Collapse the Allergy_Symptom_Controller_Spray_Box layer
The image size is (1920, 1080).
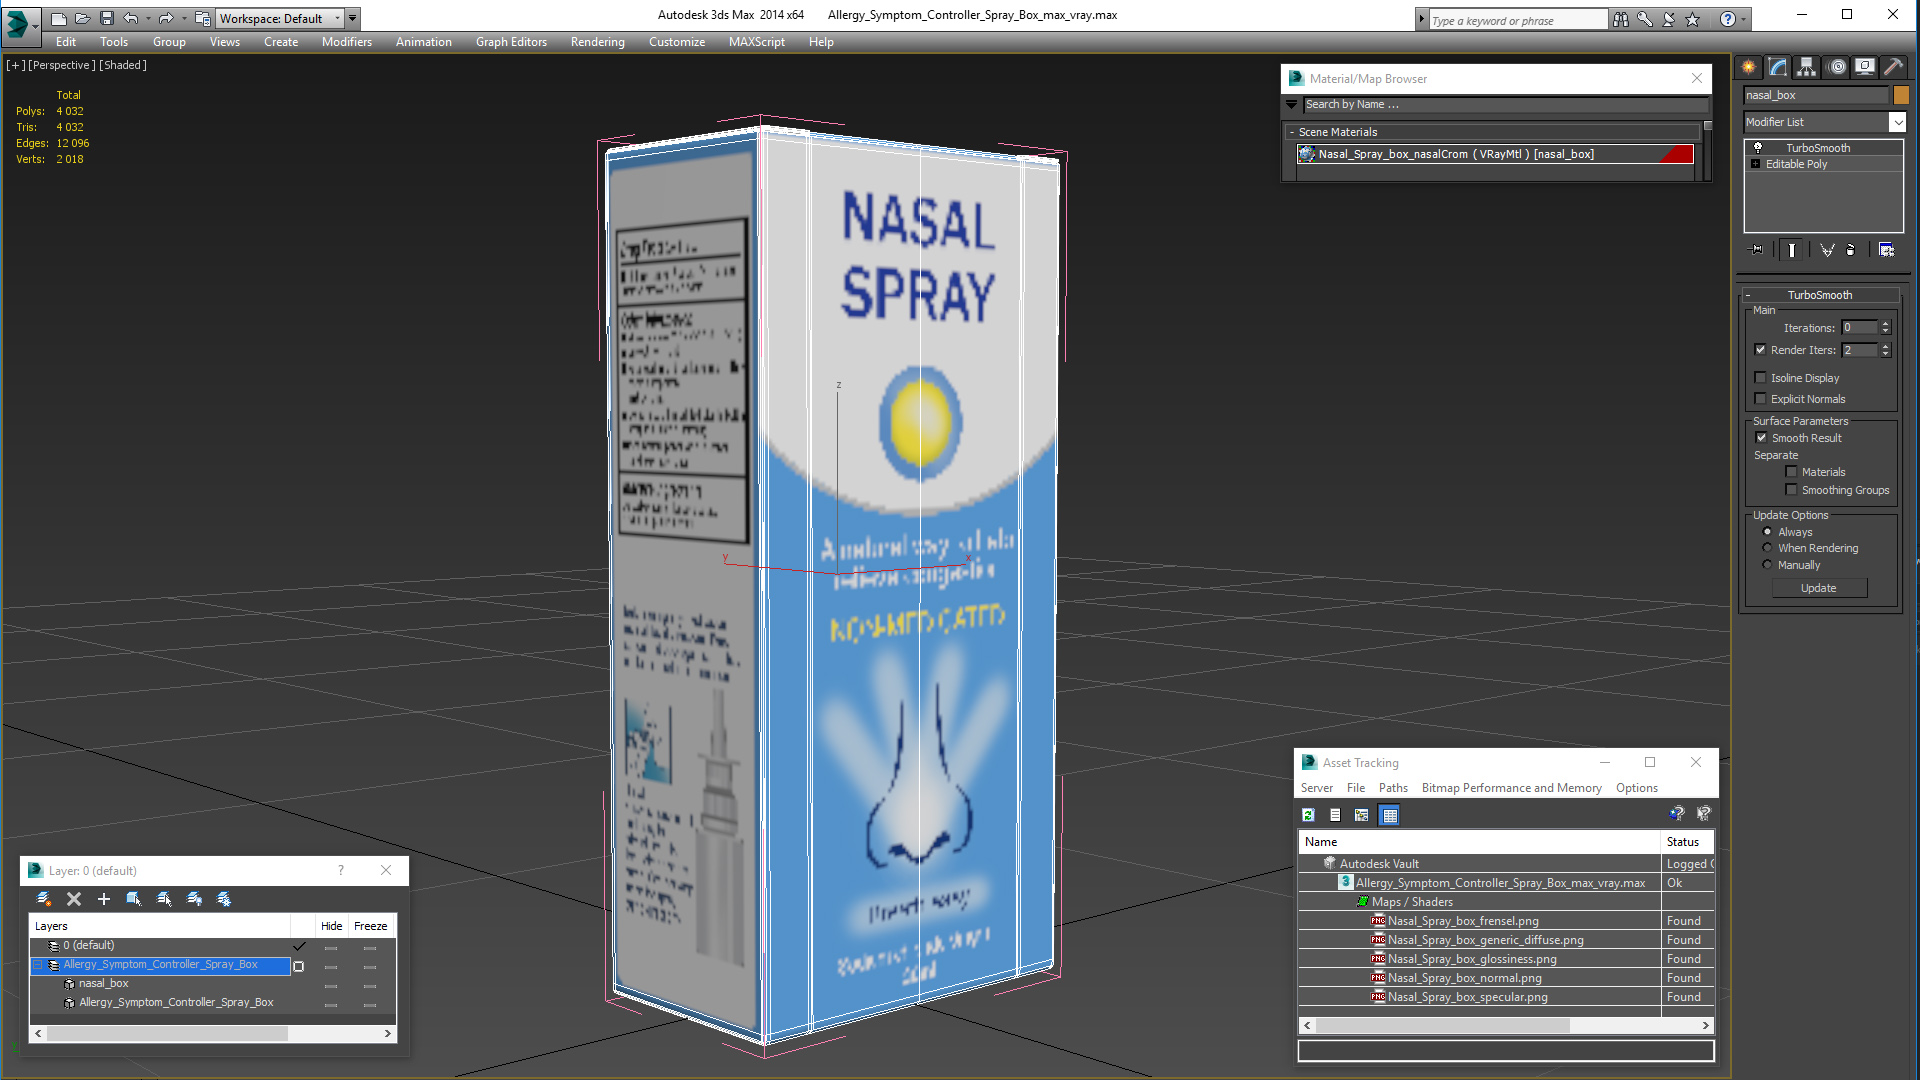click(38, 965)
